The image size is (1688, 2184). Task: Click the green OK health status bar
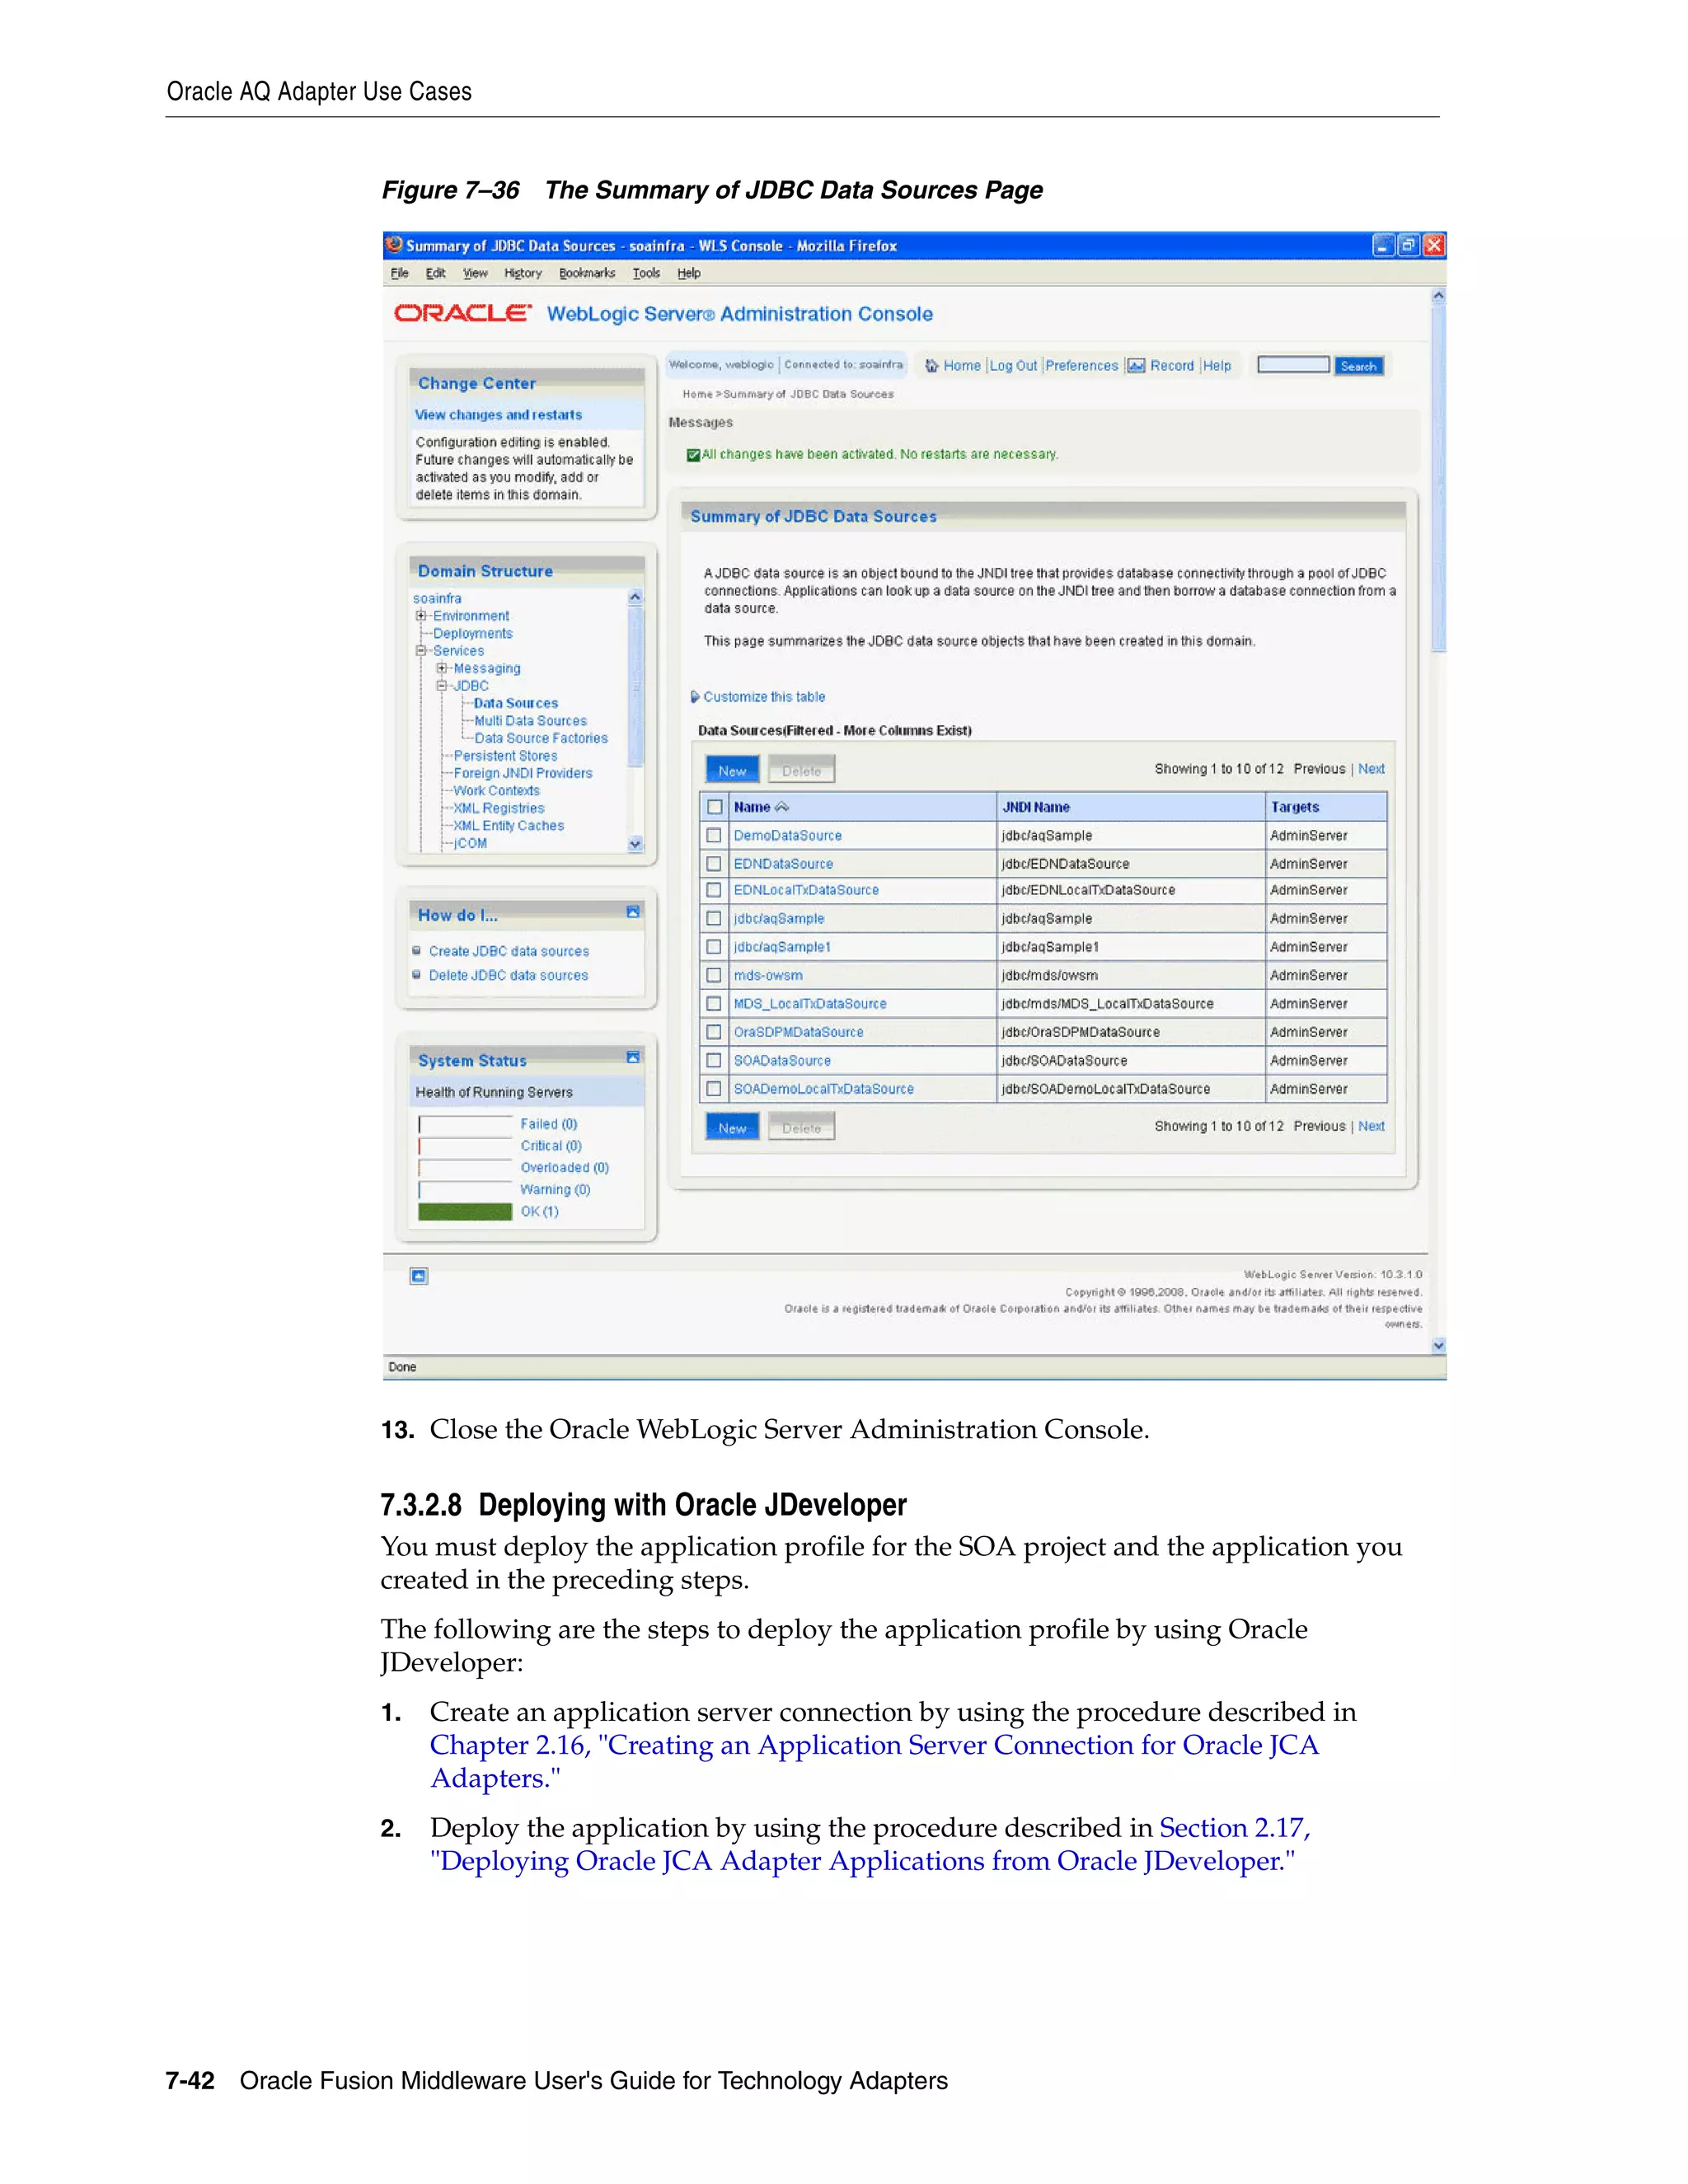coord(465,1211)
